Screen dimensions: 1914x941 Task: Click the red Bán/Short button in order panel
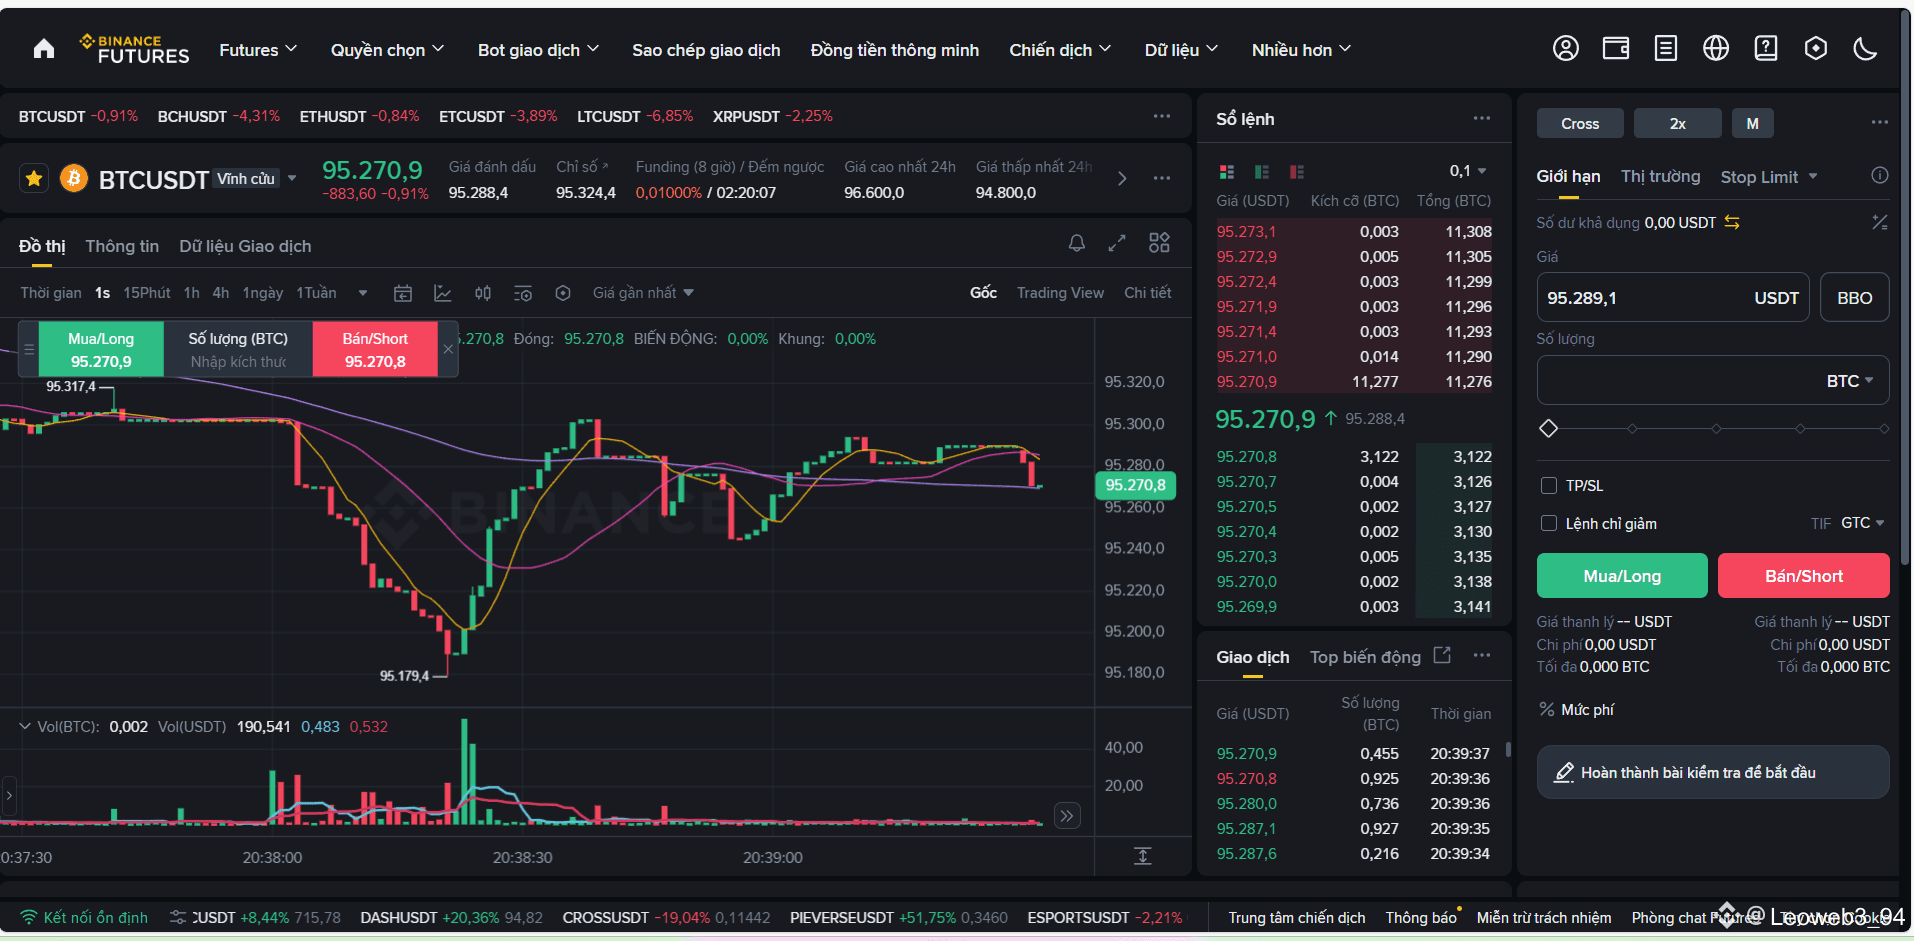click(x=1804, y=576)
